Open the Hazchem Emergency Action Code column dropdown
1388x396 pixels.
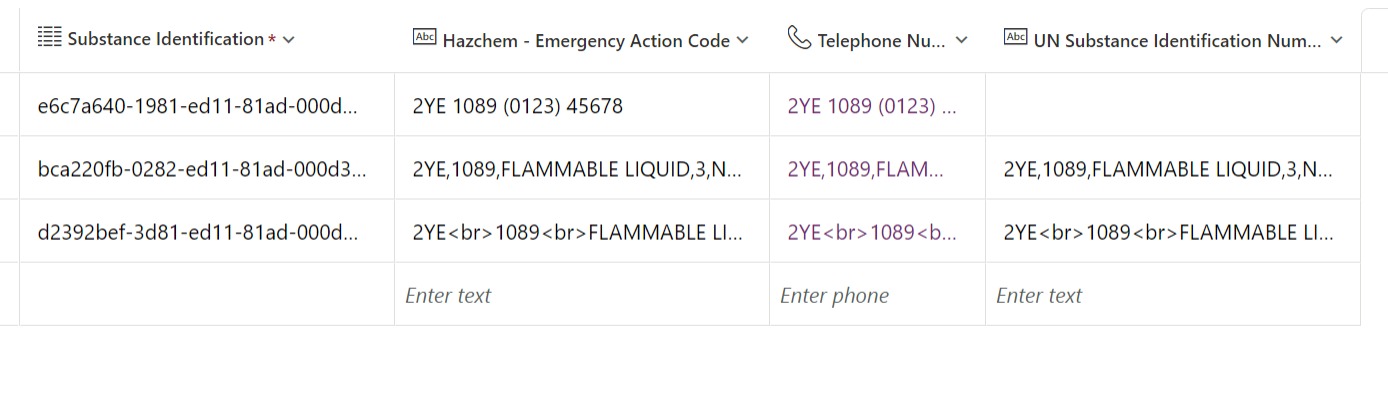(x=742, y=40)
